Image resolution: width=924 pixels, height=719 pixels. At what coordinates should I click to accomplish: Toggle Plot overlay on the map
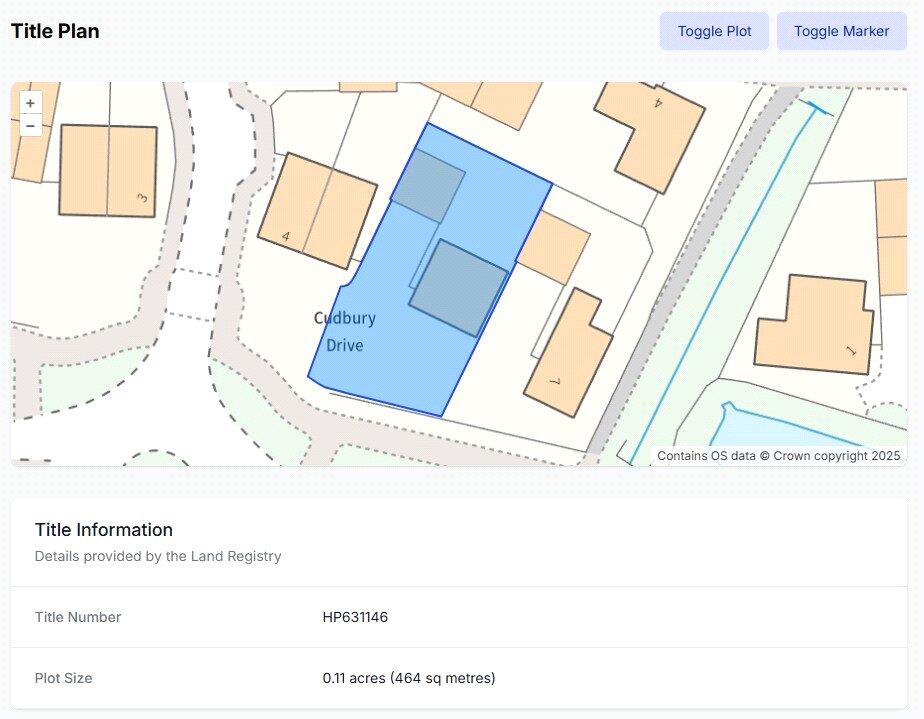[714, 31]
